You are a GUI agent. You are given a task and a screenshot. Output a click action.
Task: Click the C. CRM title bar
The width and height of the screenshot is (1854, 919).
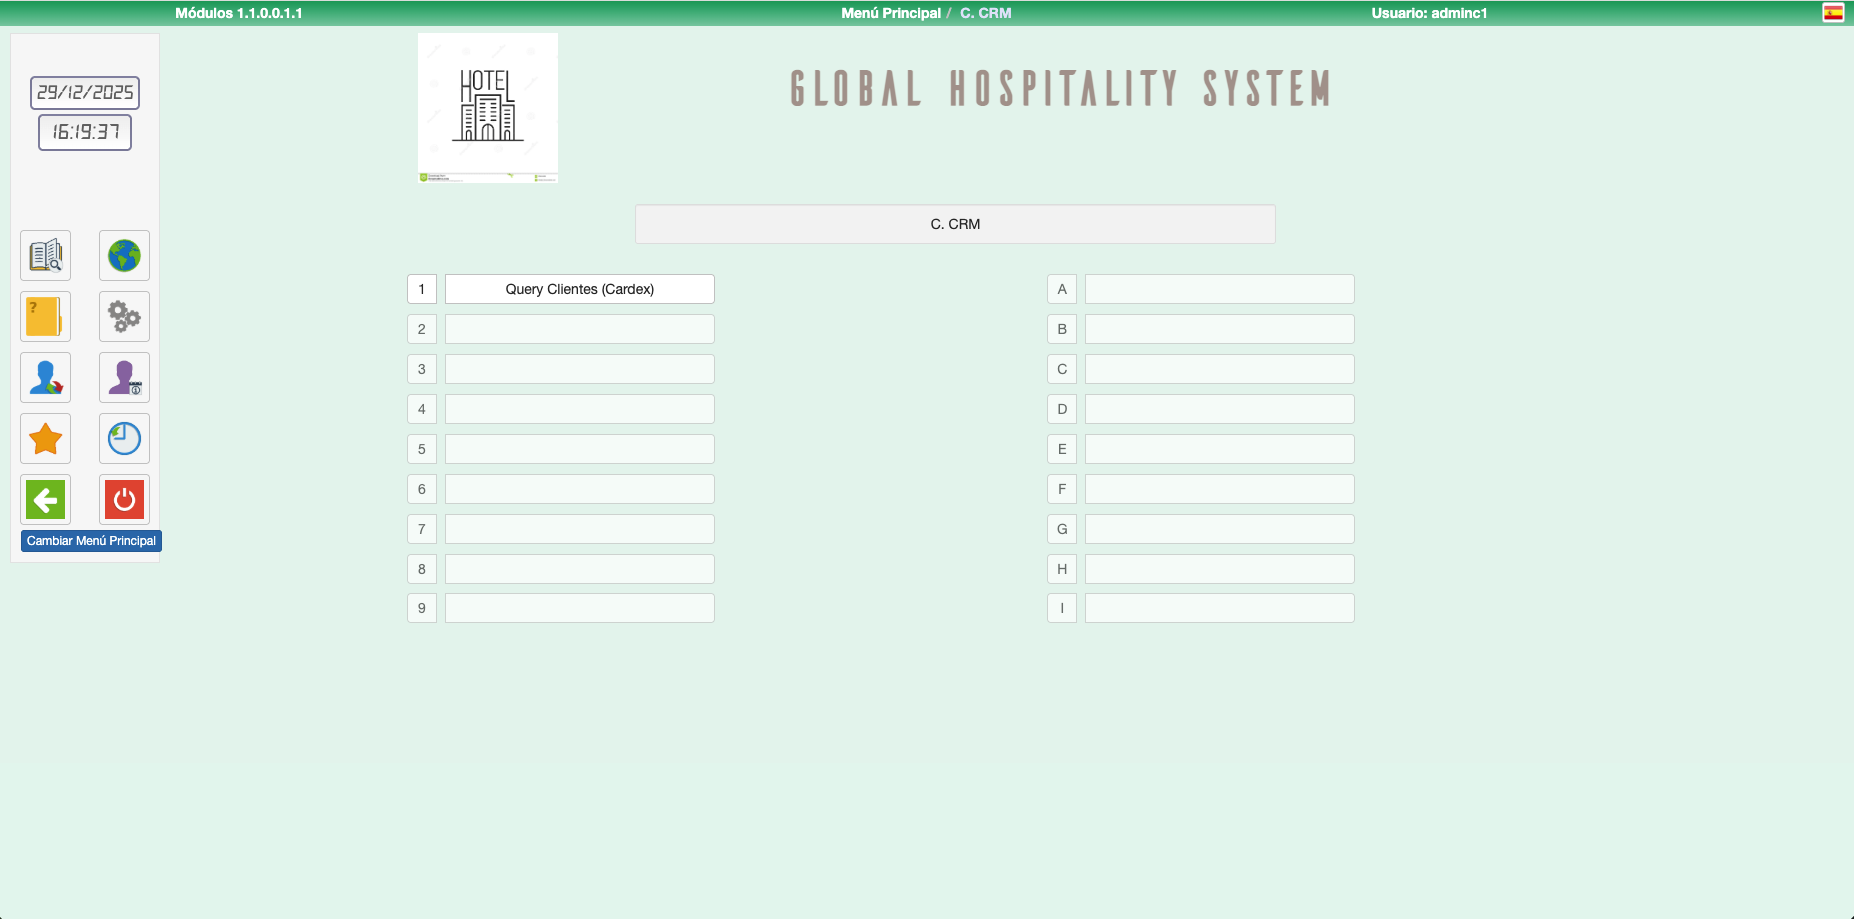click(x=954, y=224)
